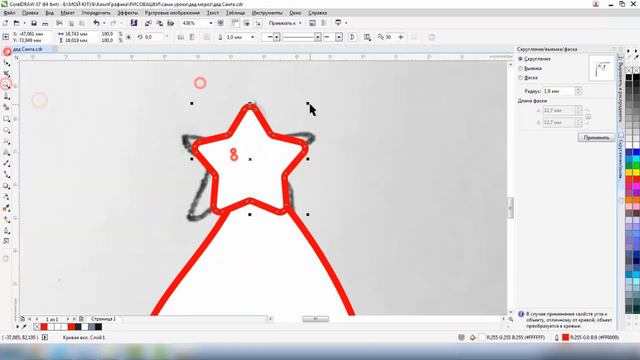Screen dimensions: 640x360
Task: Toggle Close curve button in property bar
Action: click(x=352, y=37)
